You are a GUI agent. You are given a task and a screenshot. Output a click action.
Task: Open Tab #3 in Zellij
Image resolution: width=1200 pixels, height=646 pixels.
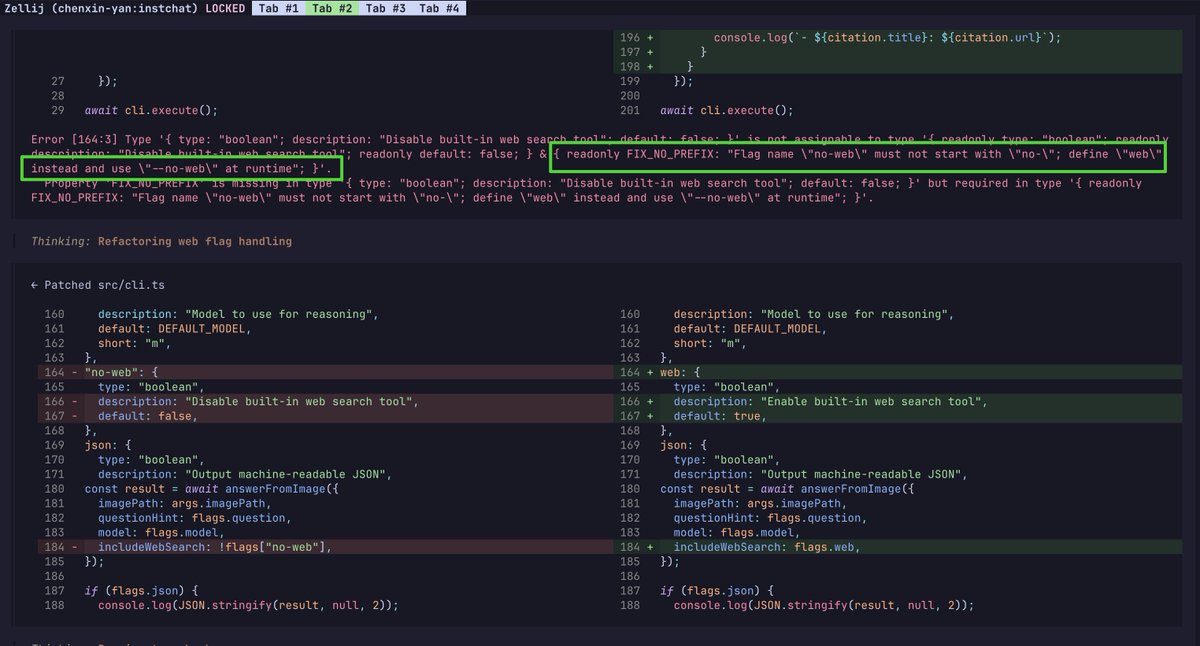386,8
